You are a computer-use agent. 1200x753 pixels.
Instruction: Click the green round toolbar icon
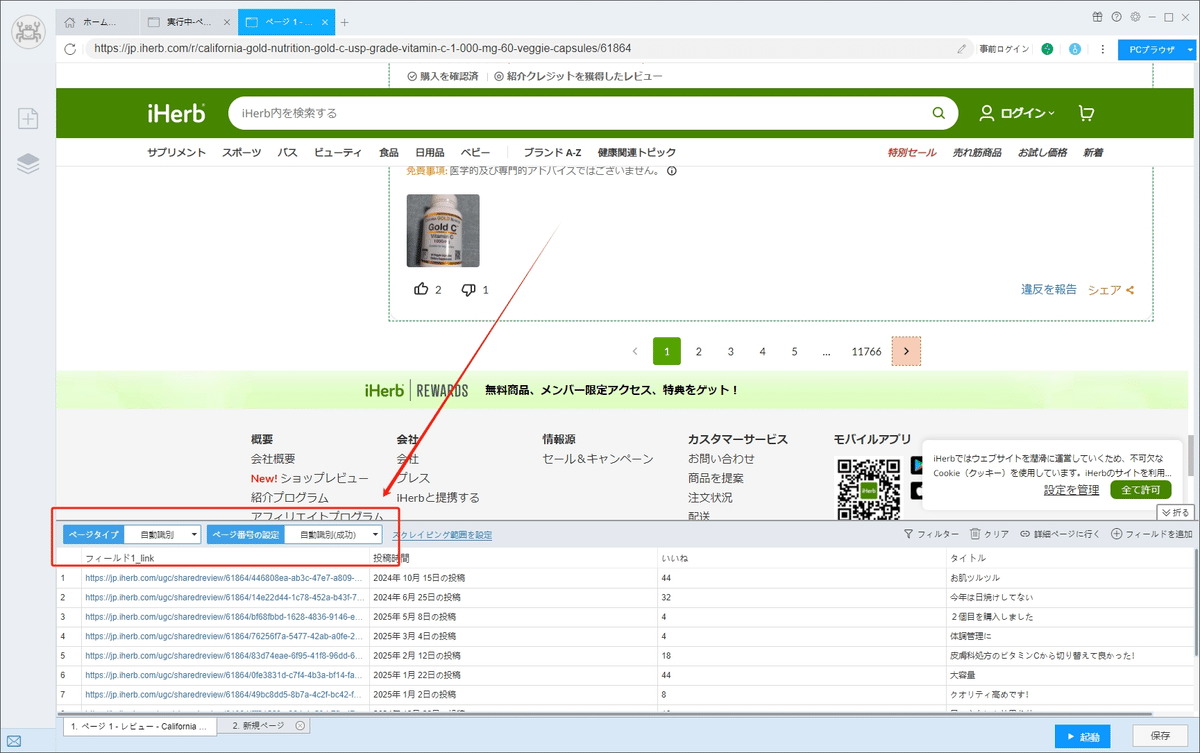click(1047, 48)
